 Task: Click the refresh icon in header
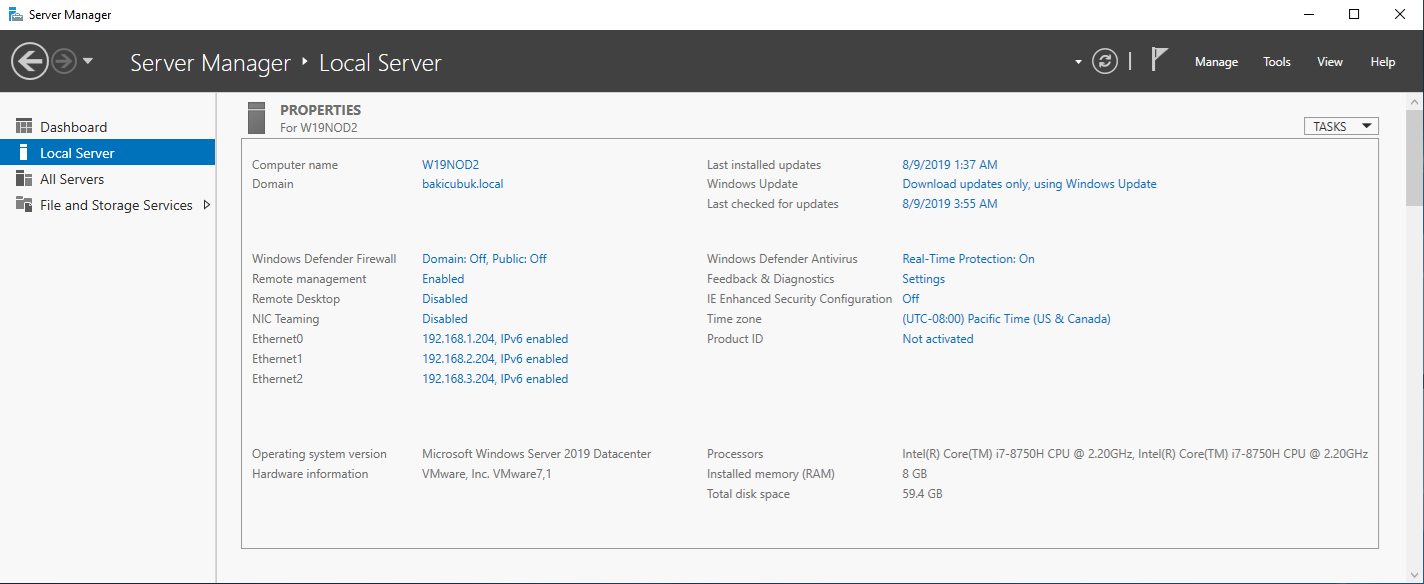coord(1105,62)
